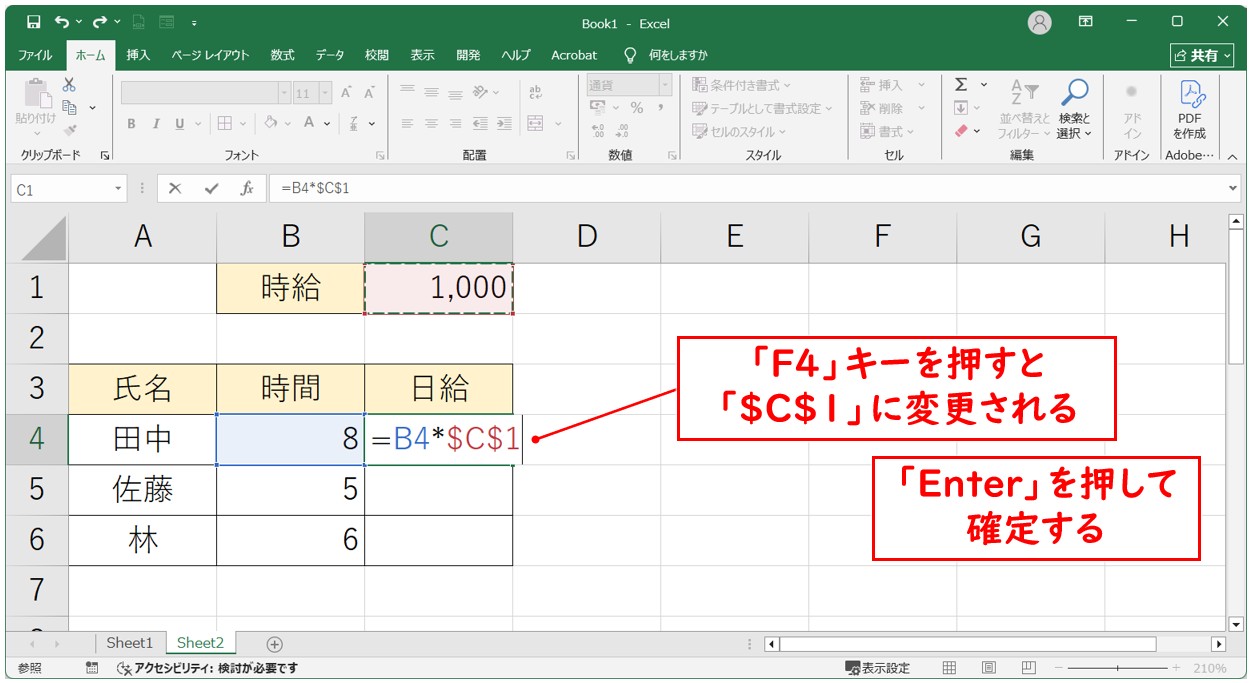Click the 共有 share button
Viewport: 1251px width, 683px height.
(1203, 56)
